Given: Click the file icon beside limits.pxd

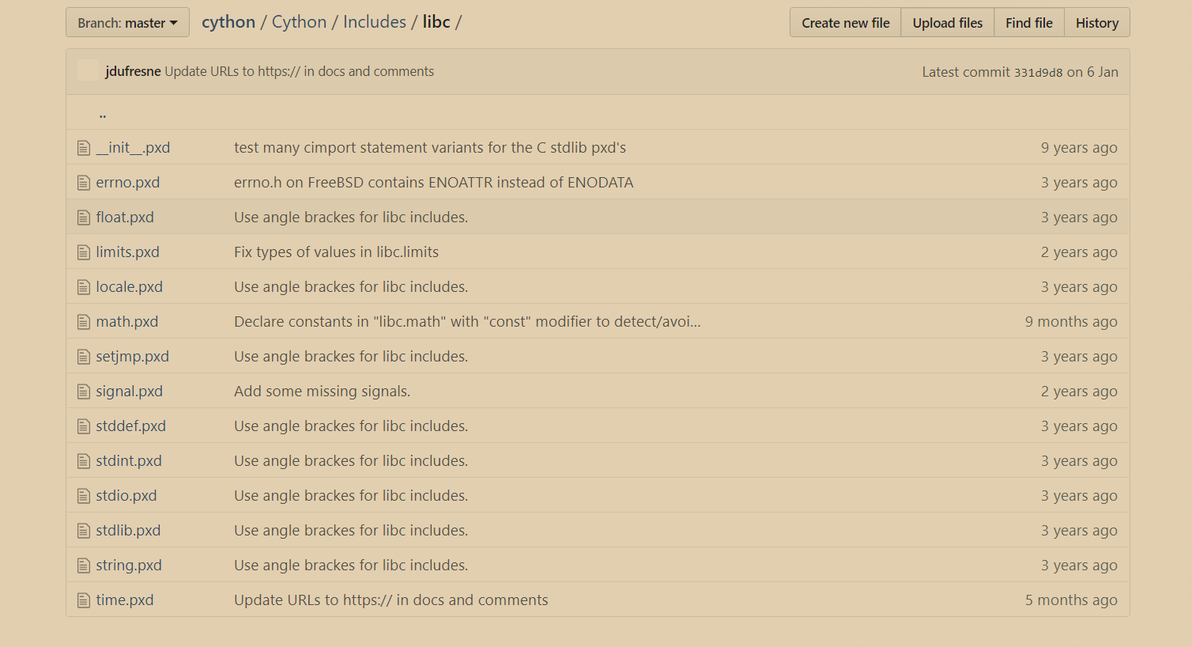Looking at the screenshot, I should pyautogui.click(x=84, y=252).
